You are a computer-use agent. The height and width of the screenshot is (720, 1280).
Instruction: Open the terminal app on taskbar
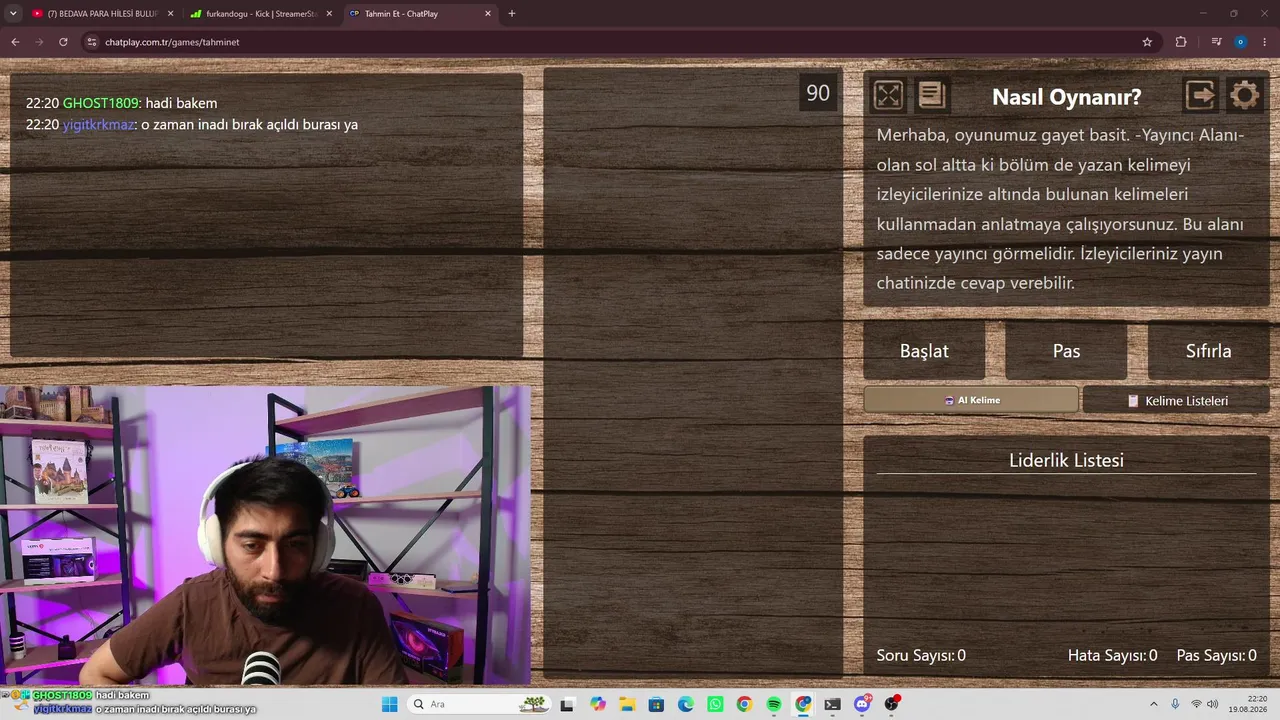[x=833, y=704]
